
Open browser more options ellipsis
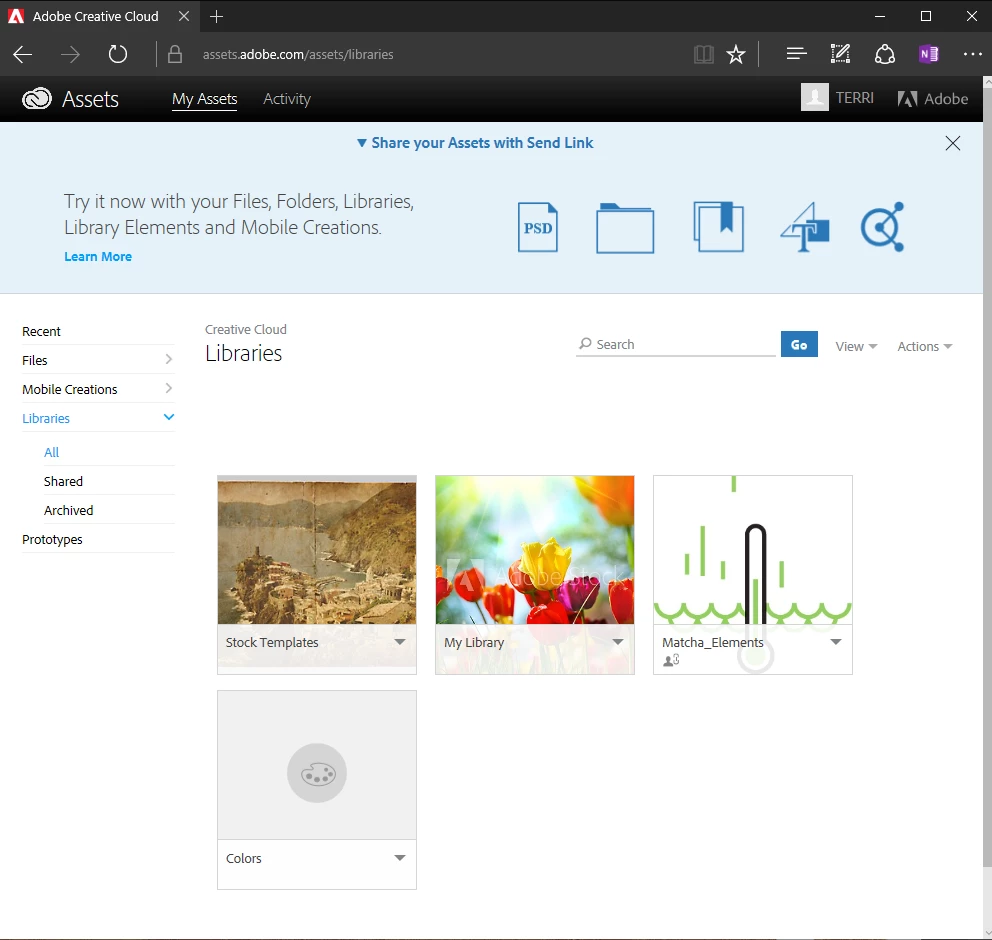click(x=972, y=54)
